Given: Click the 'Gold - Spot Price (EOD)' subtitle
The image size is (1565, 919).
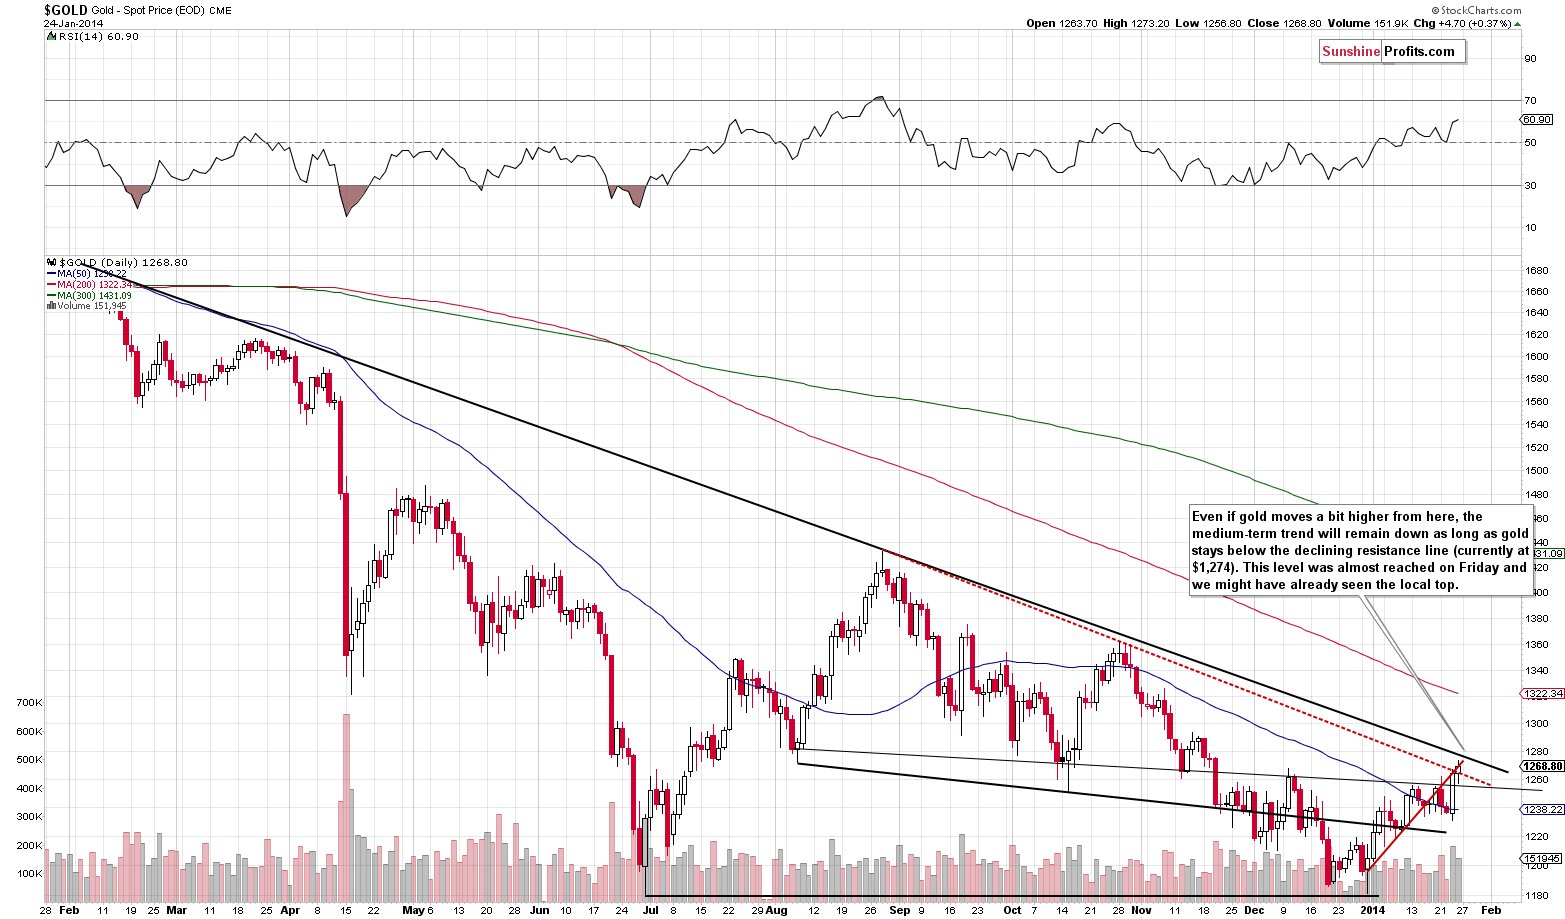Looking at the screenshot, I should pos(148,10).
